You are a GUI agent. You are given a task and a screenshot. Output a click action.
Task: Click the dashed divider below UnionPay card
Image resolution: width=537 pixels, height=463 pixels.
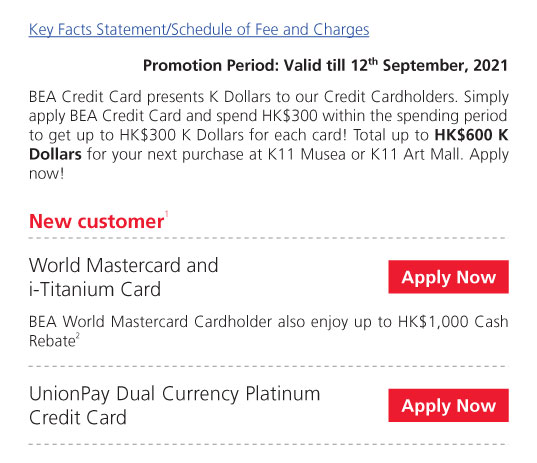point(268,445)
